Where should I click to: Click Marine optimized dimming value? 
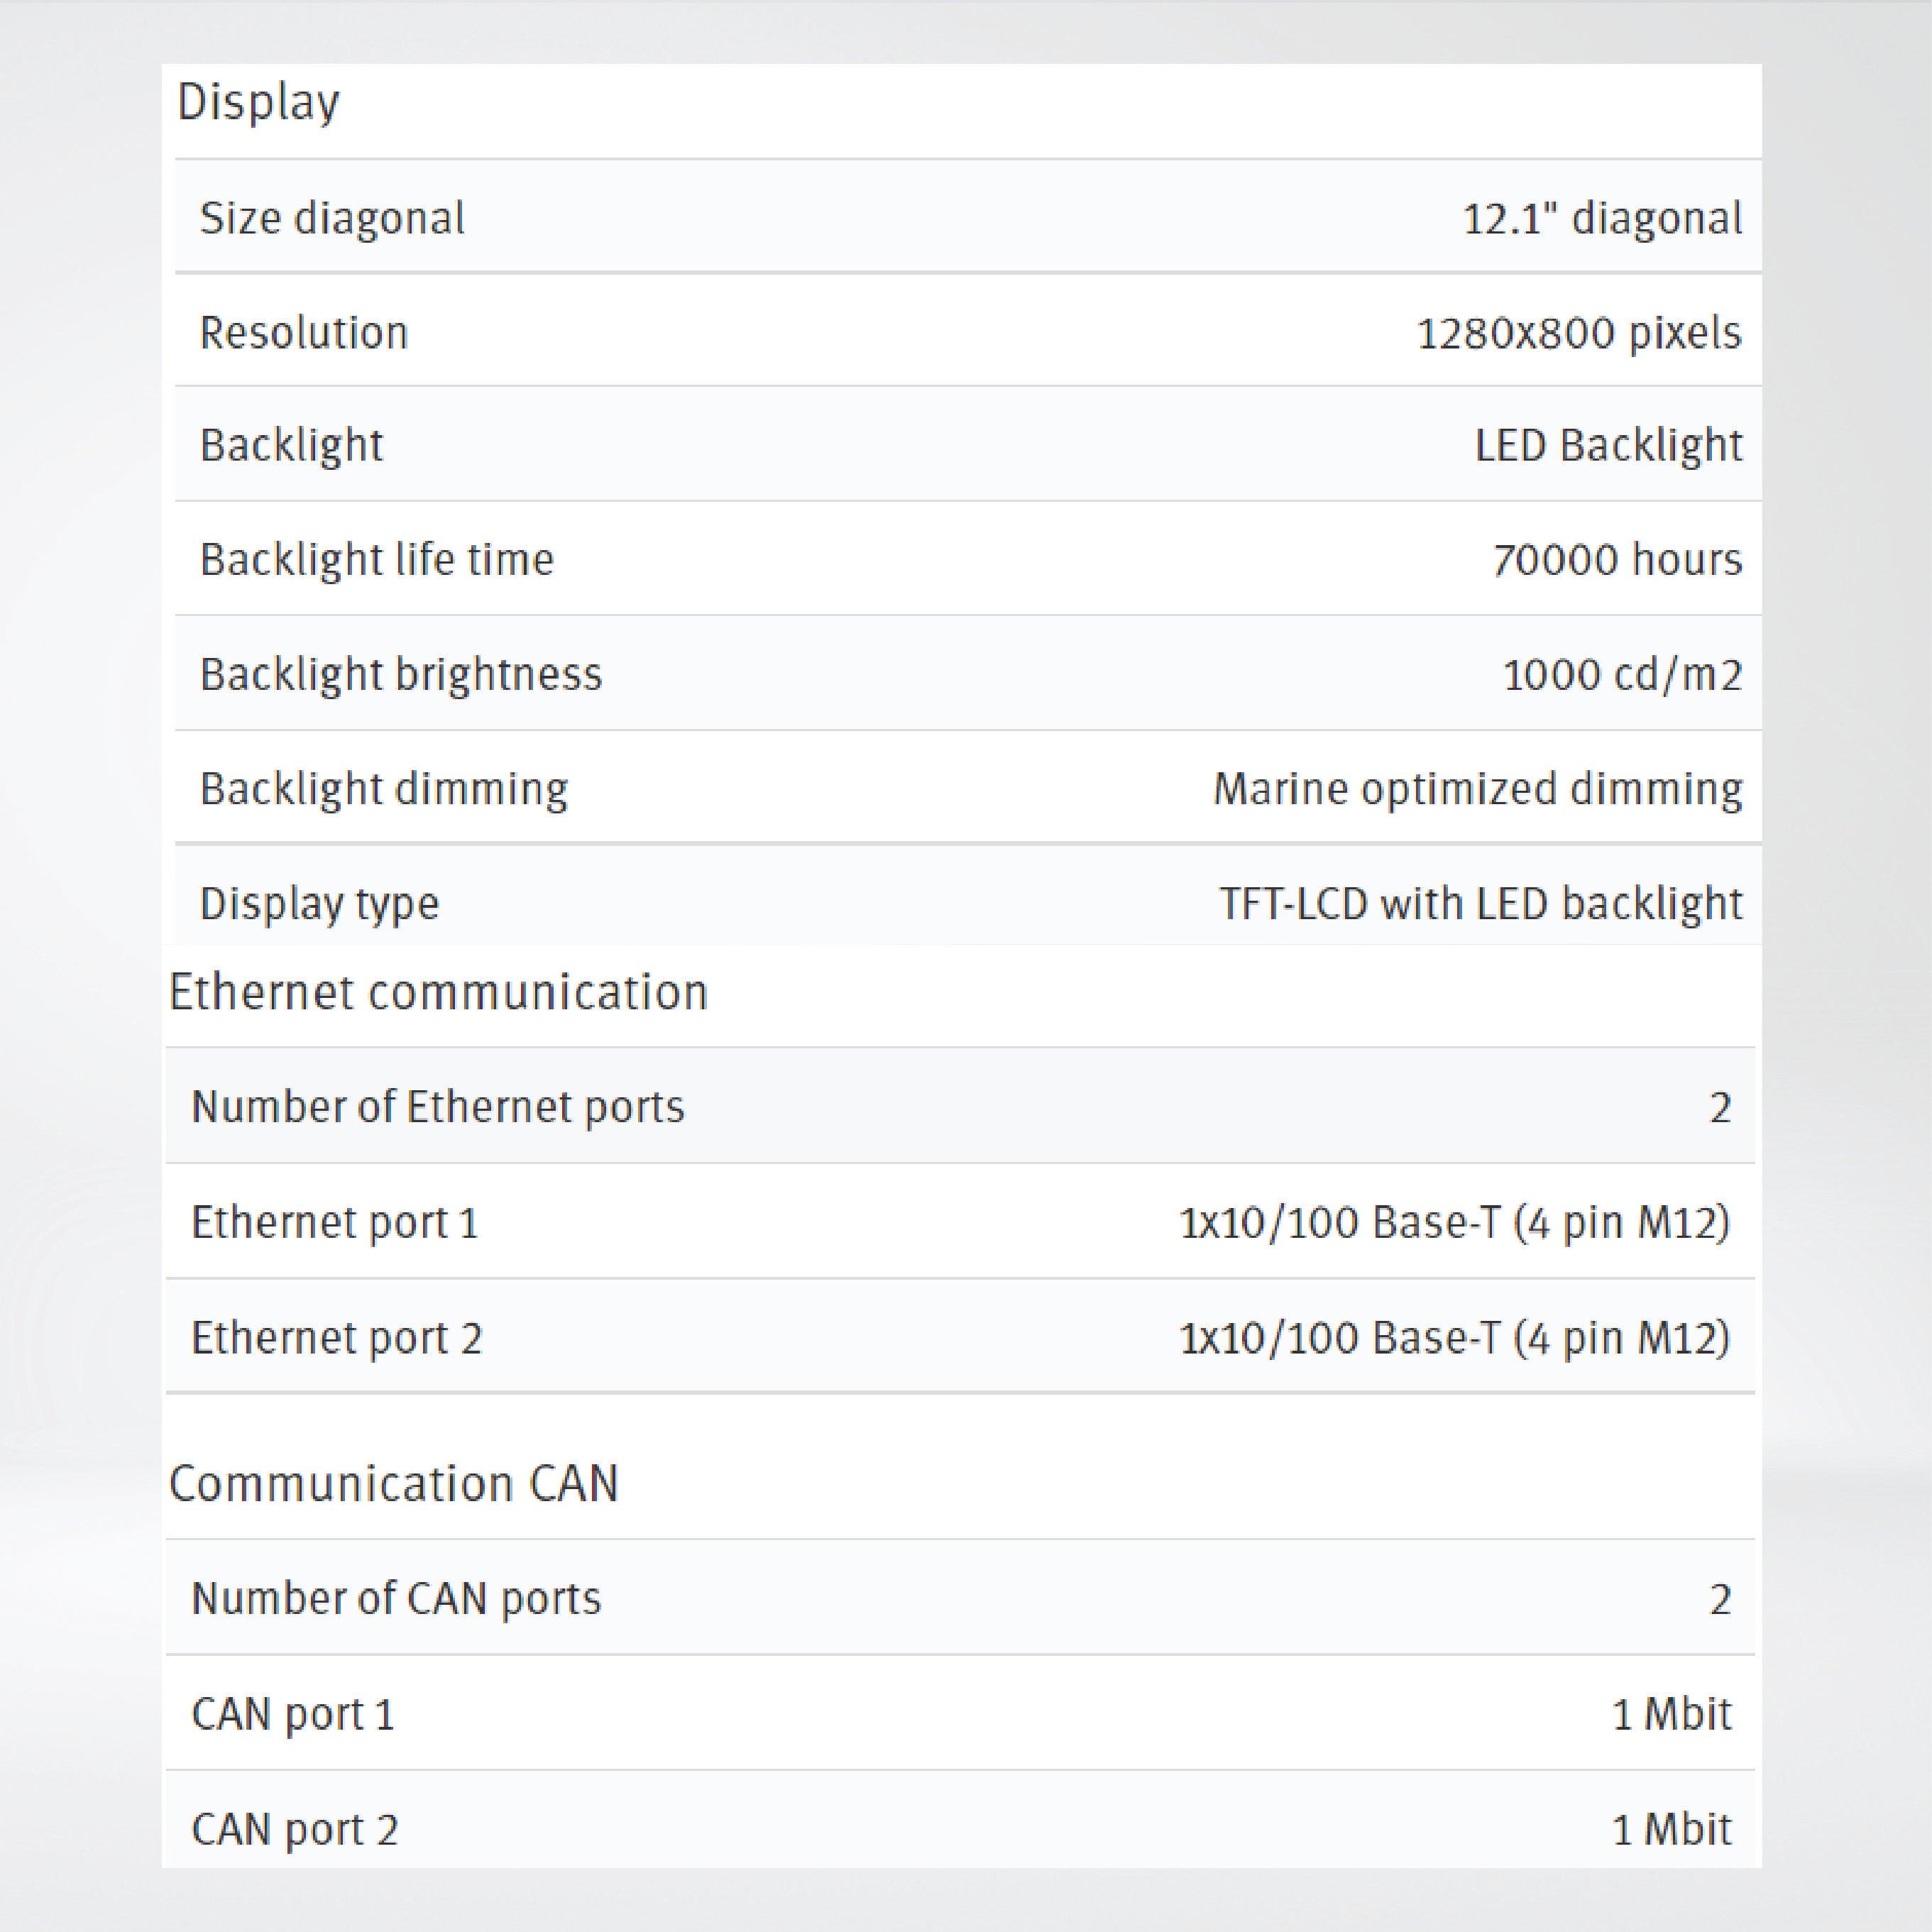point(1477,790)
